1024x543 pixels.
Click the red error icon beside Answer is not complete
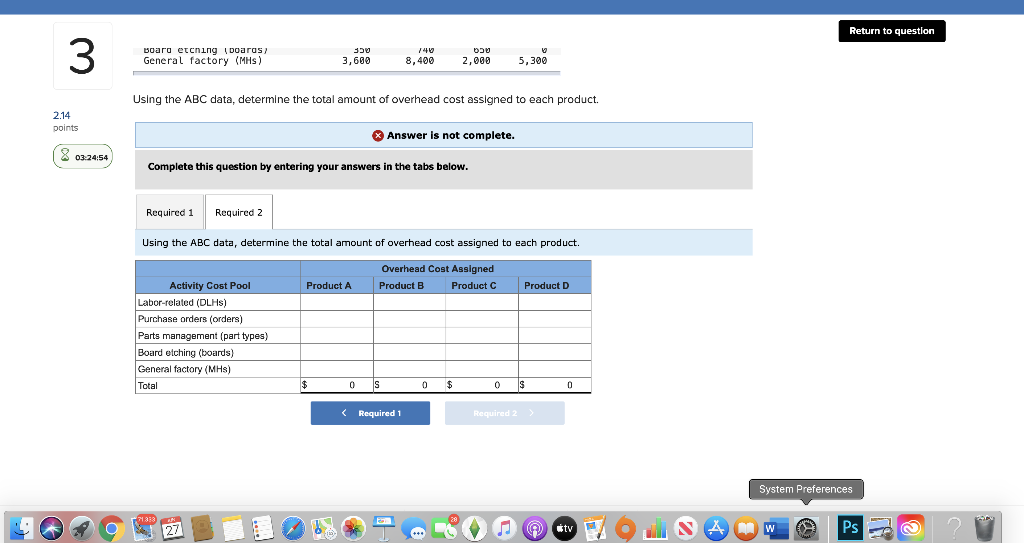[x=377, y=135]
